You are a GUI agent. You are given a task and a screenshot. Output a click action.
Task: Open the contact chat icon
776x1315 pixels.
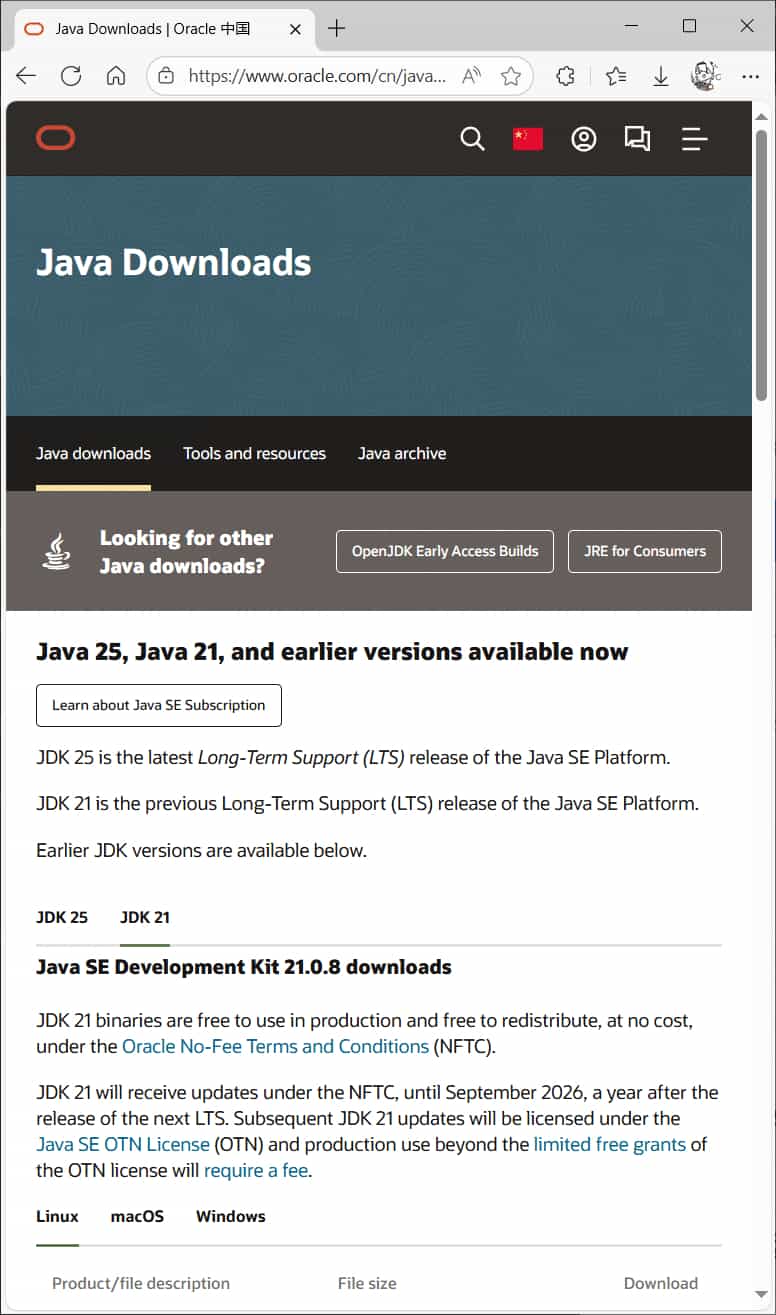pos(637,139)
